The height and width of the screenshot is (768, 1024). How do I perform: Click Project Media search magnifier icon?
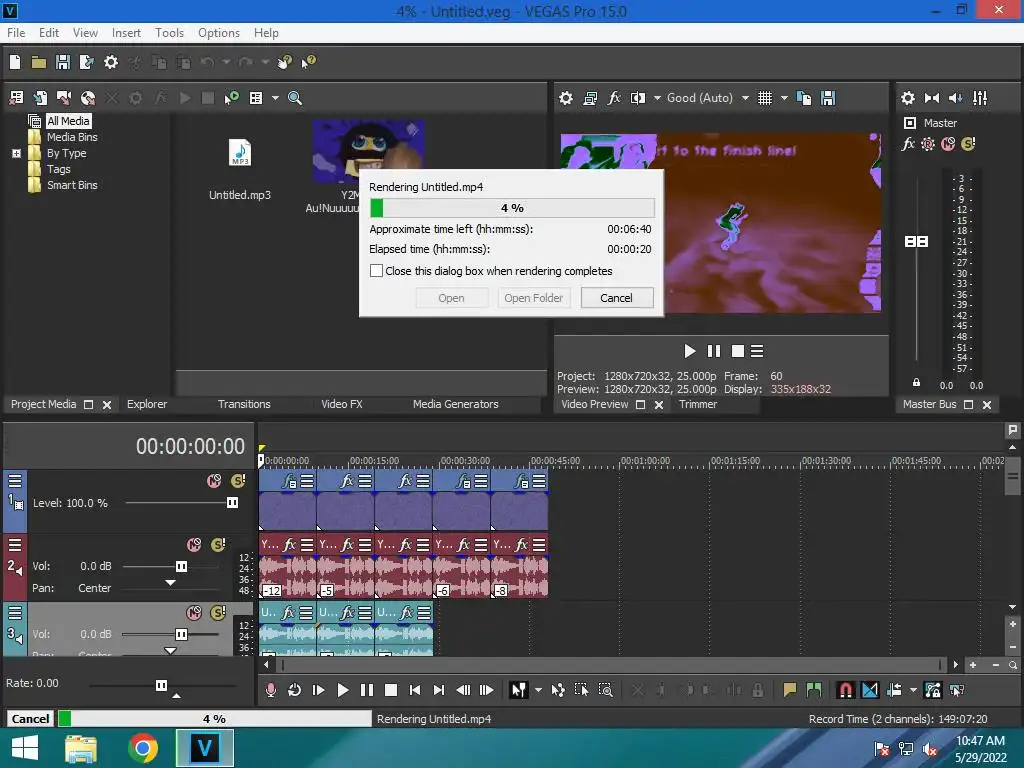(295, 98)
